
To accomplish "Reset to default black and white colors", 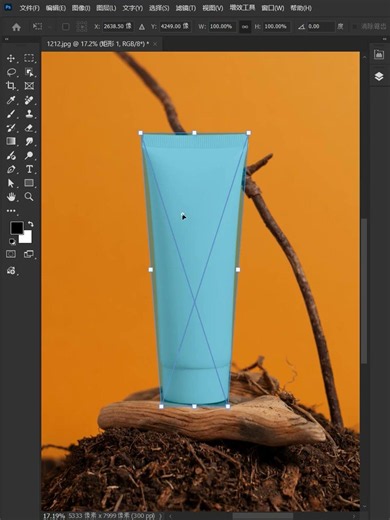I will pos(12,242).
